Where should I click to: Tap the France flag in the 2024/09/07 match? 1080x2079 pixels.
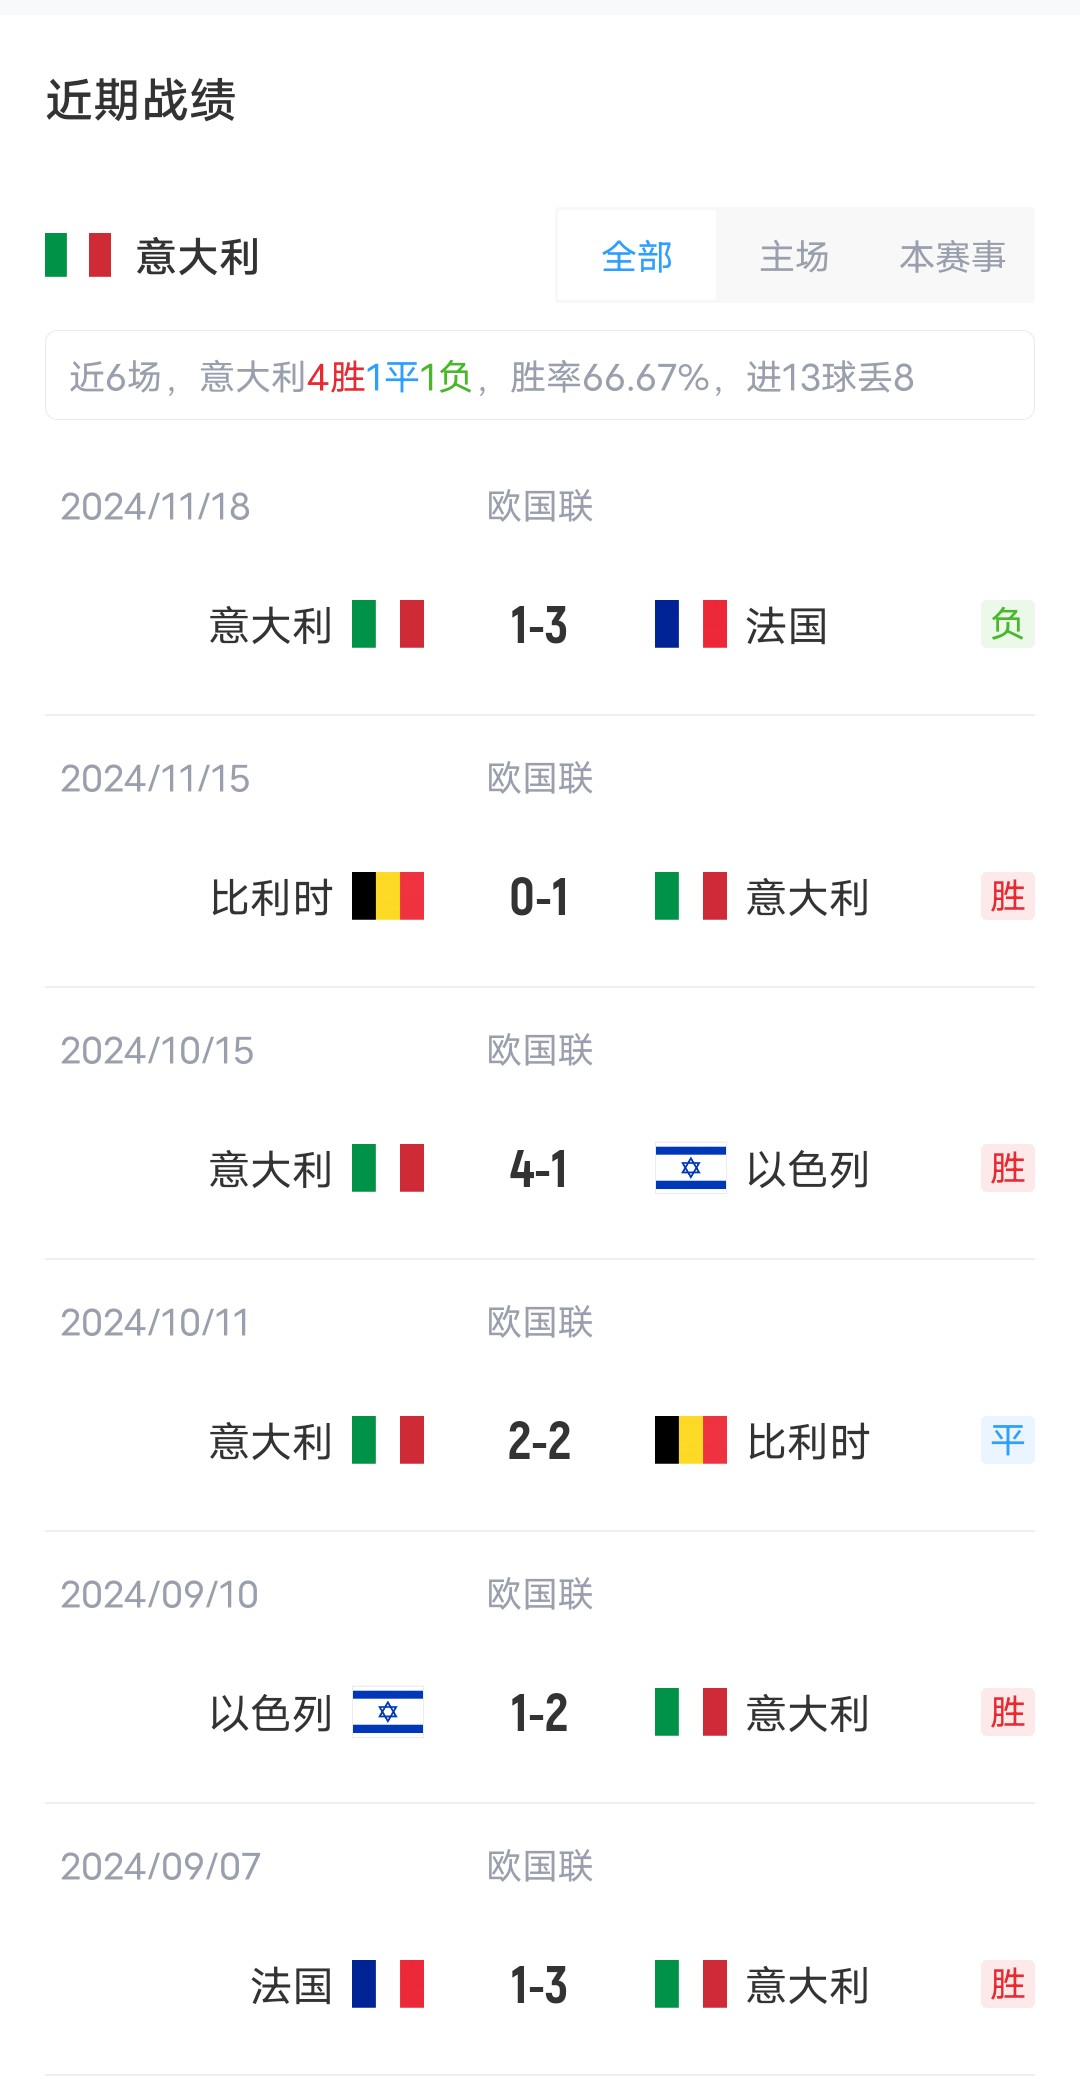[x=388, y=1984]
